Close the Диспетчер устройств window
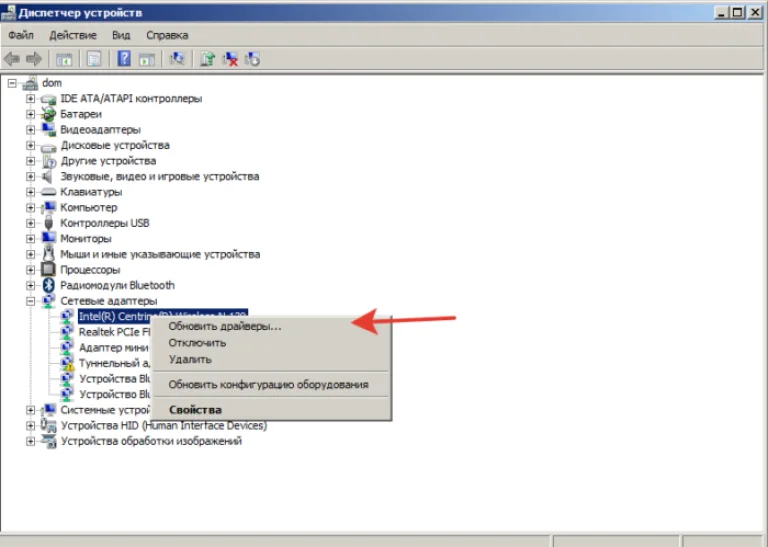Image resolution: width=768 pixels, height=547 pixels. (755, 12)
